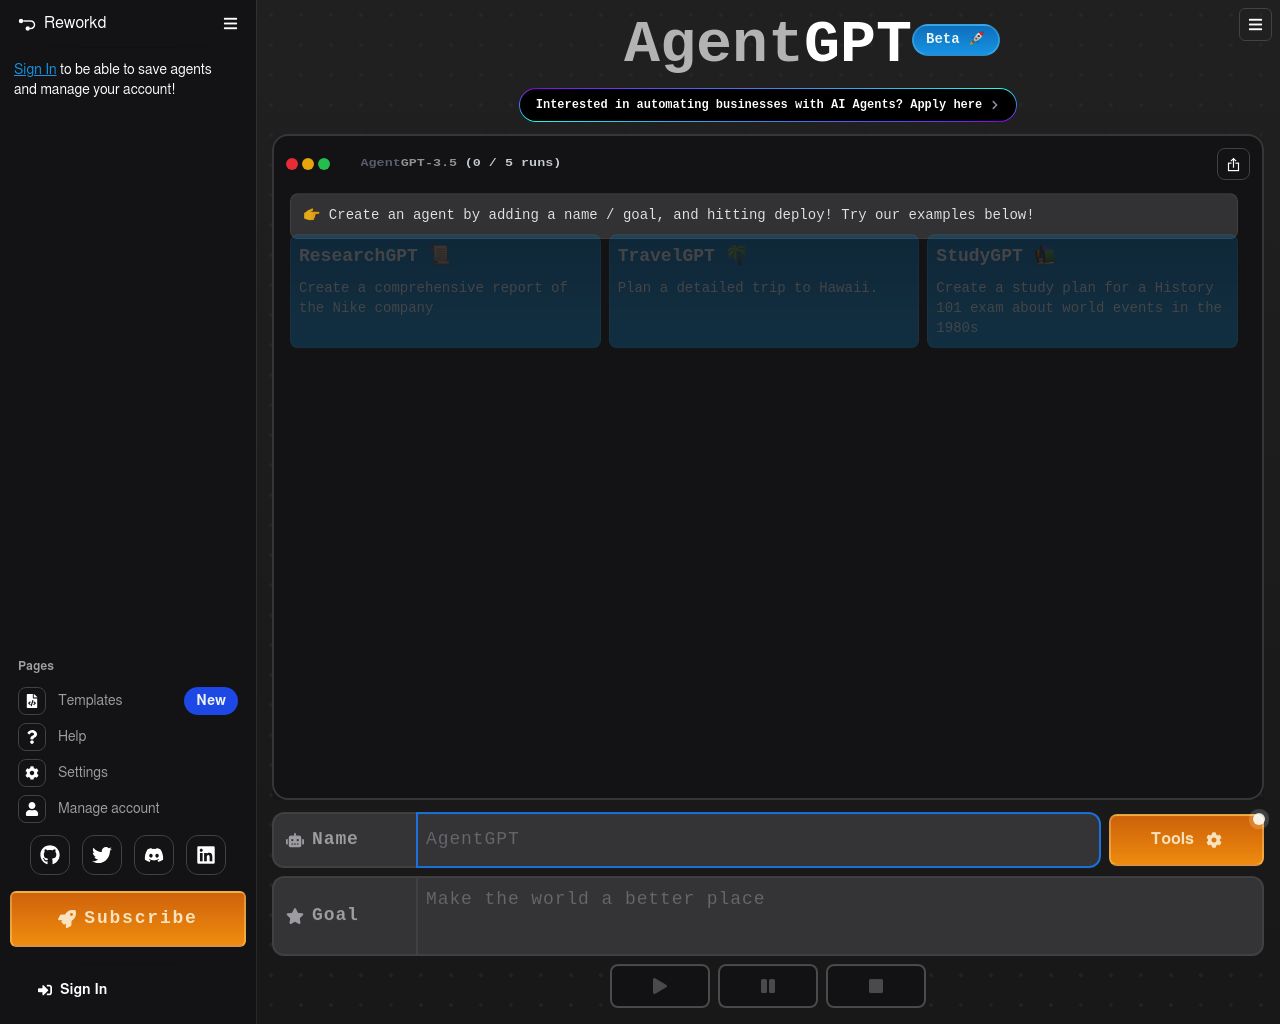Image resolution: width=1280 pixels, height=1024 pixels.
Task: Open the Discord icon link
Action: tap(154, 855)
